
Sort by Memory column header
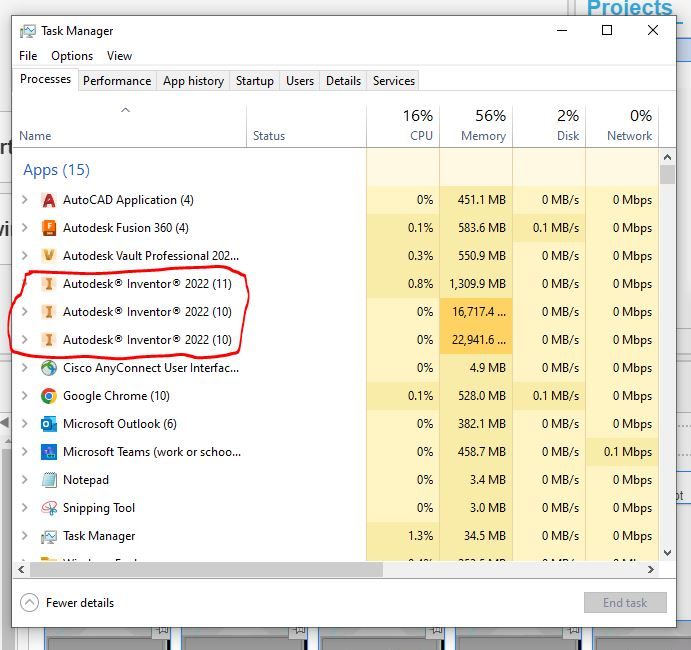point(476,126)
